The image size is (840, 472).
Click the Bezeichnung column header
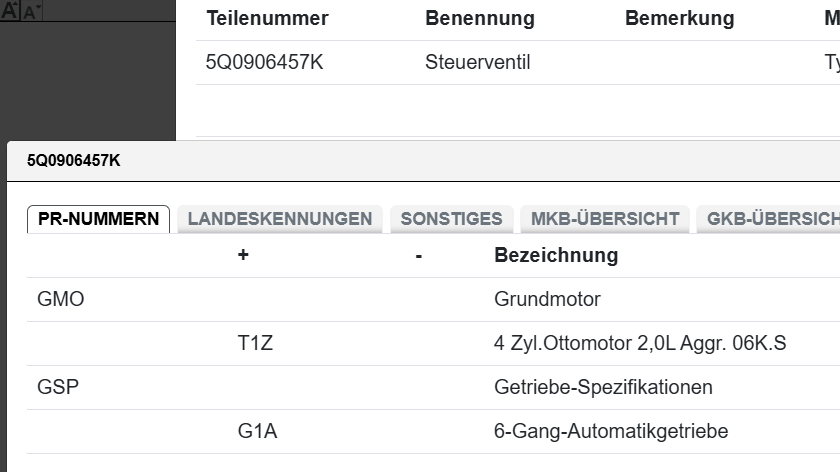(x=556, y=255)
